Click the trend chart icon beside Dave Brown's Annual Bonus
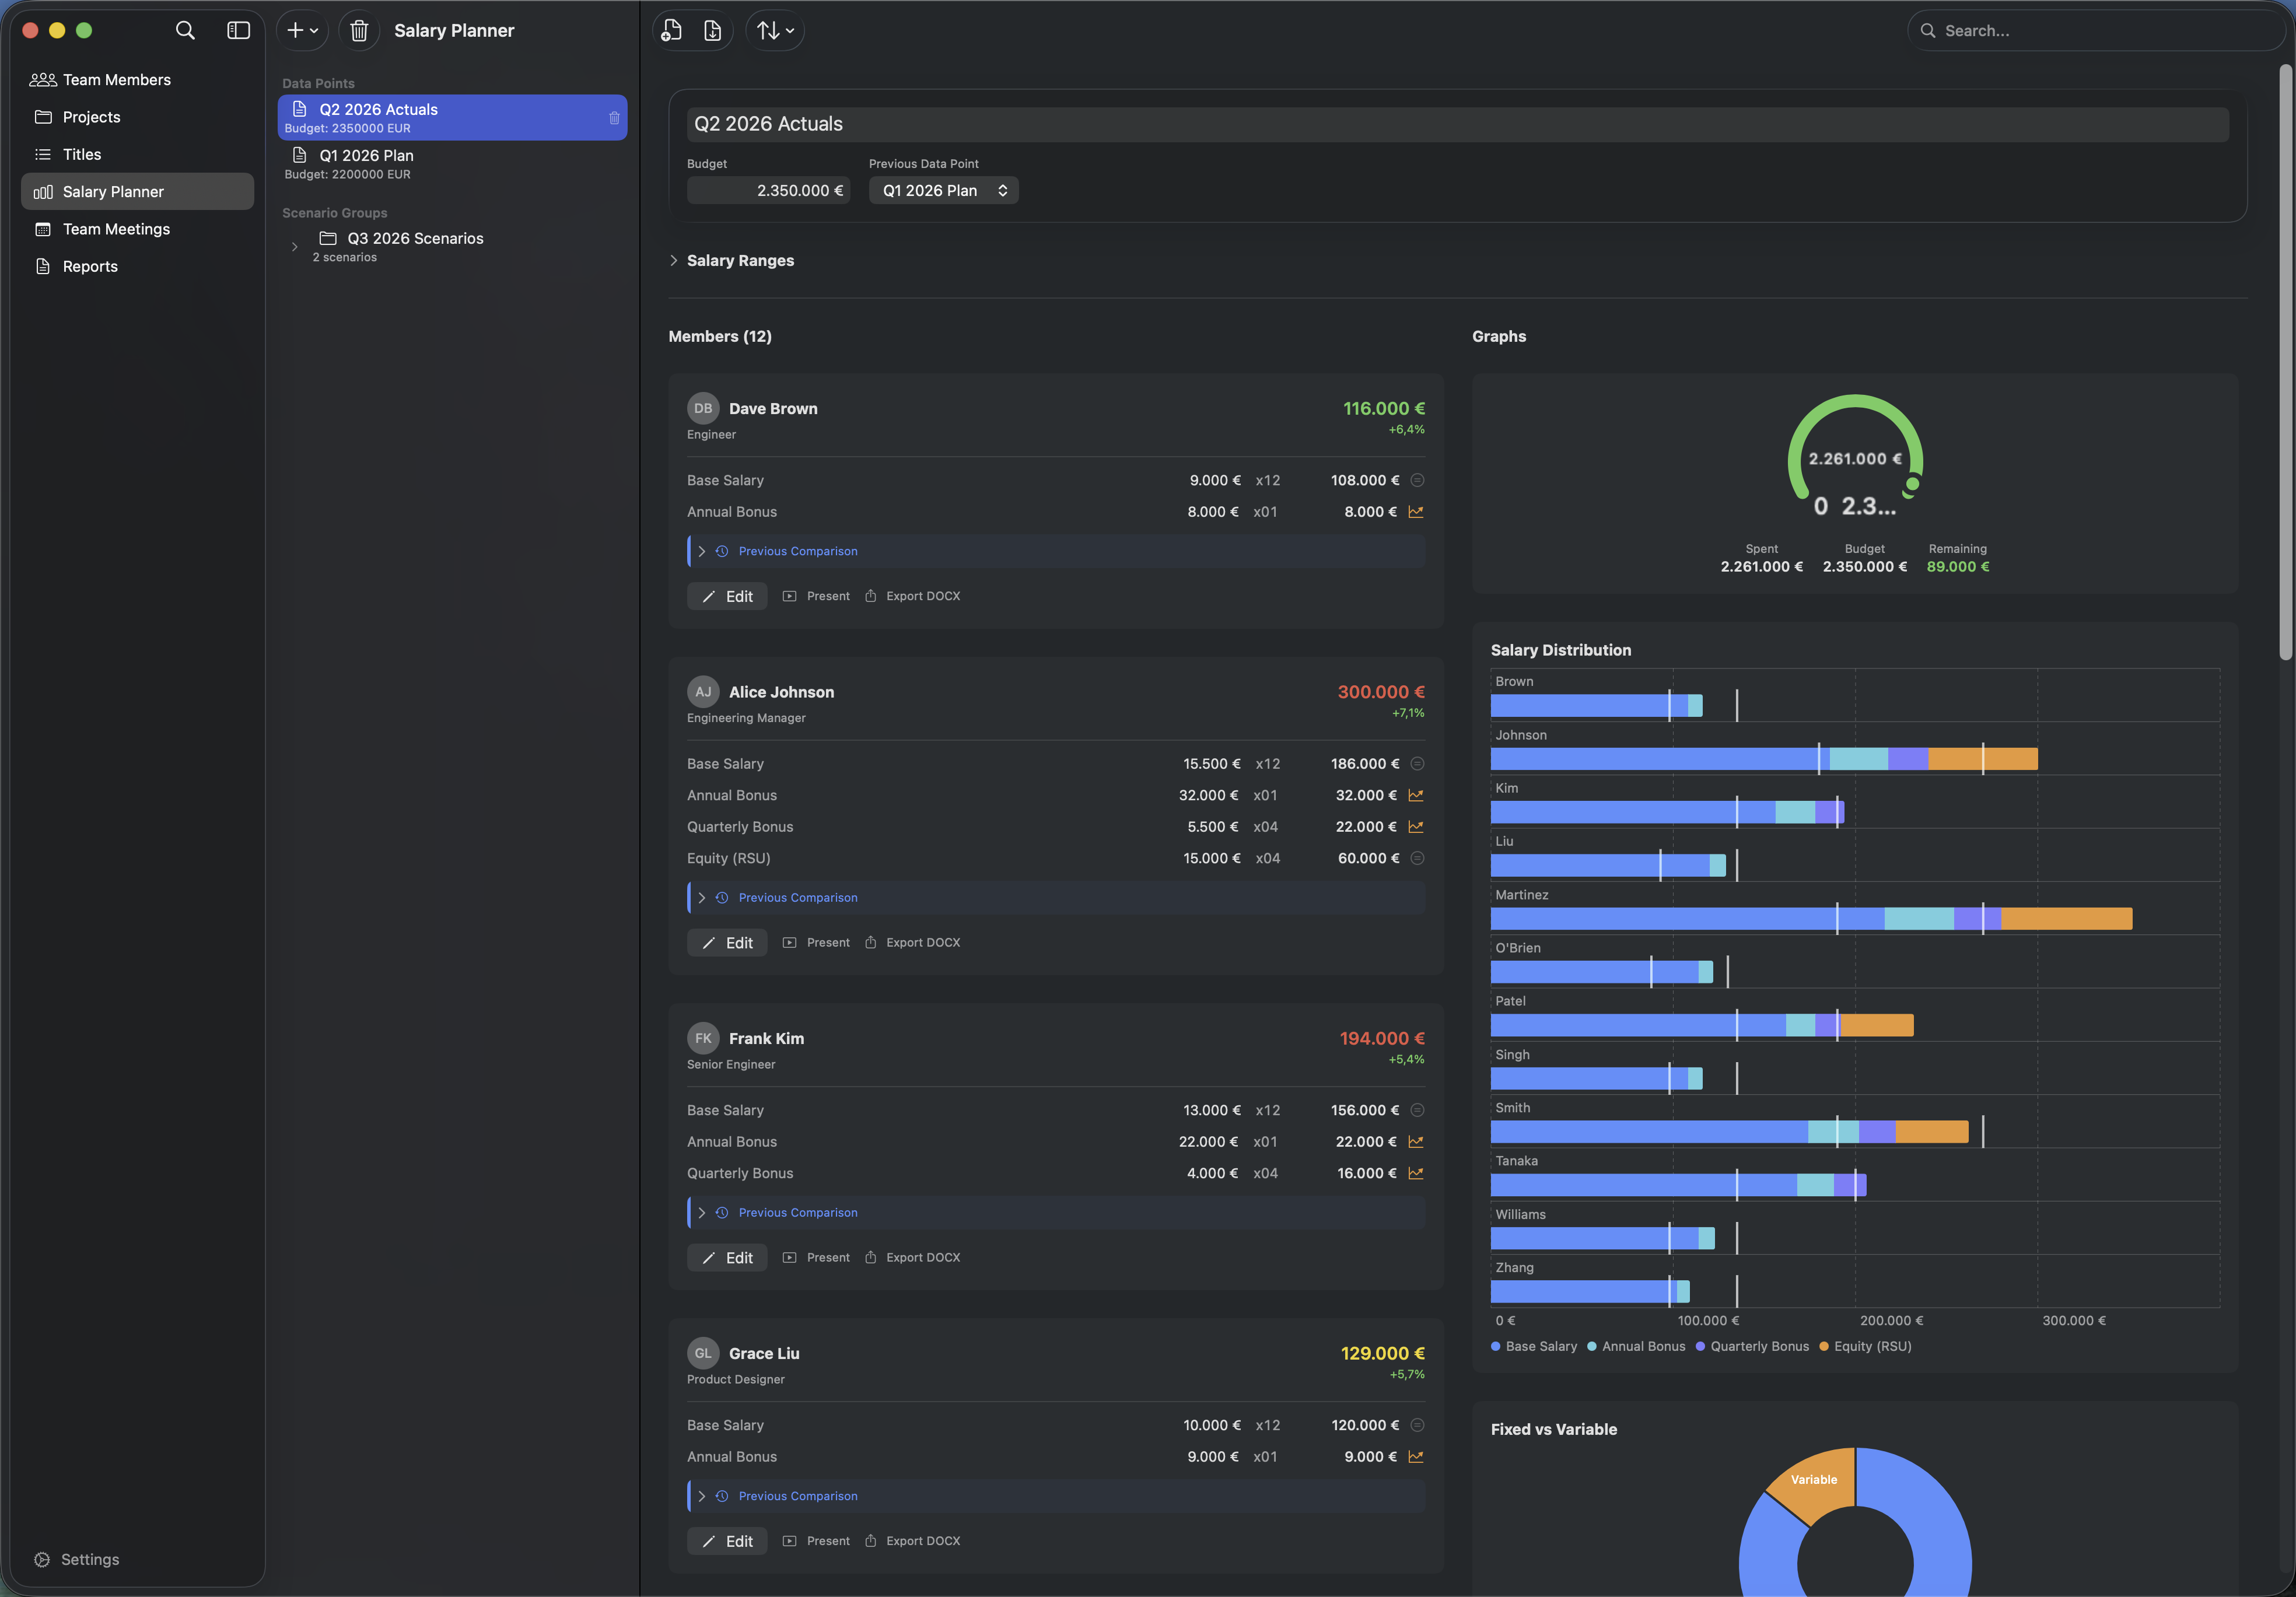 click(x=1416, y=512)
